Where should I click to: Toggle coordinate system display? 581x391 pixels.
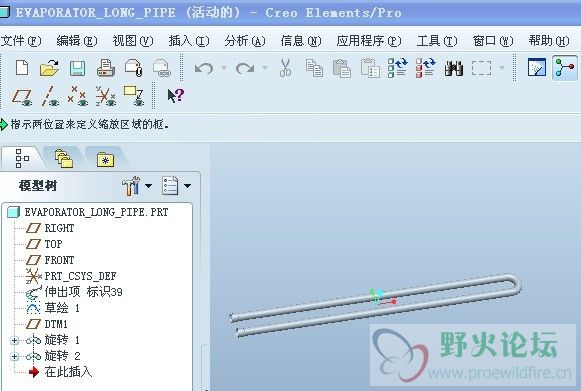[x=106, y=96]
